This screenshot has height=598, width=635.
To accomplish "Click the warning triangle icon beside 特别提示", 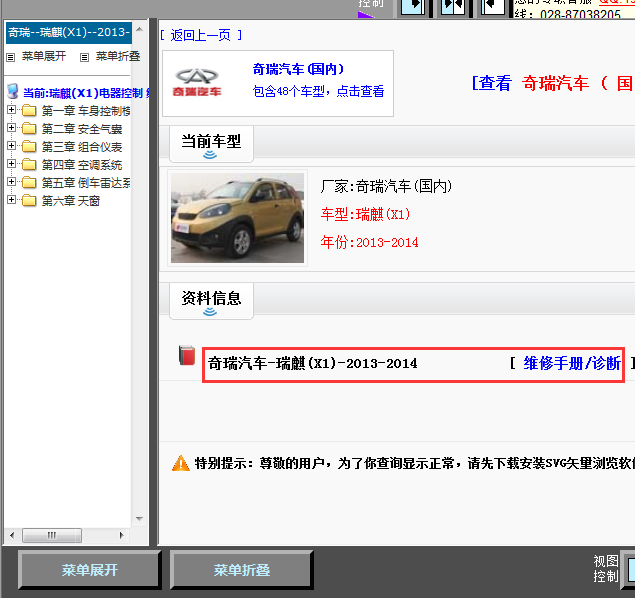I will tap(181, 463).
